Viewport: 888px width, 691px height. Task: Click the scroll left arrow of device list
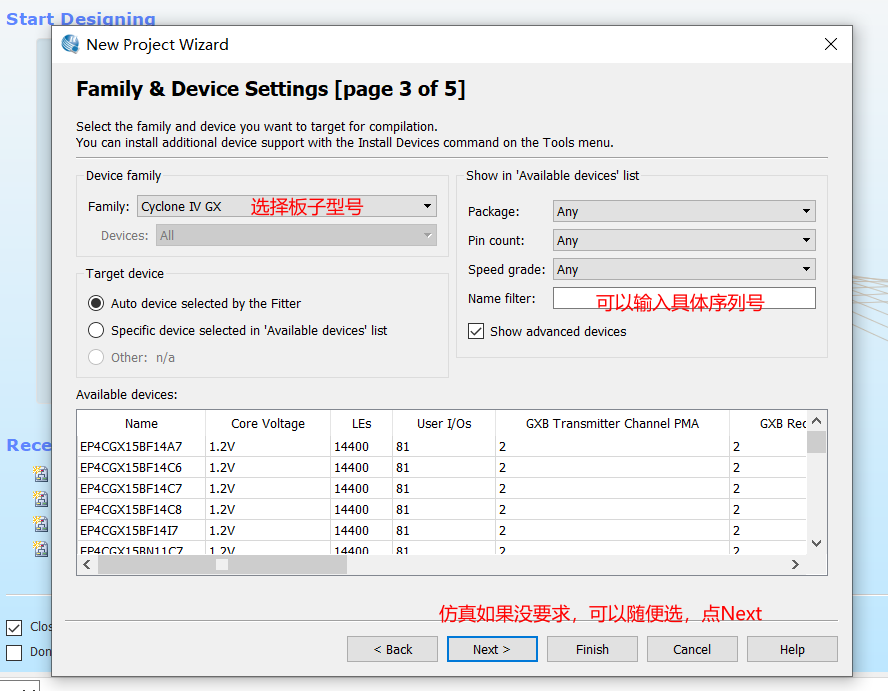[x=87, y=564]
